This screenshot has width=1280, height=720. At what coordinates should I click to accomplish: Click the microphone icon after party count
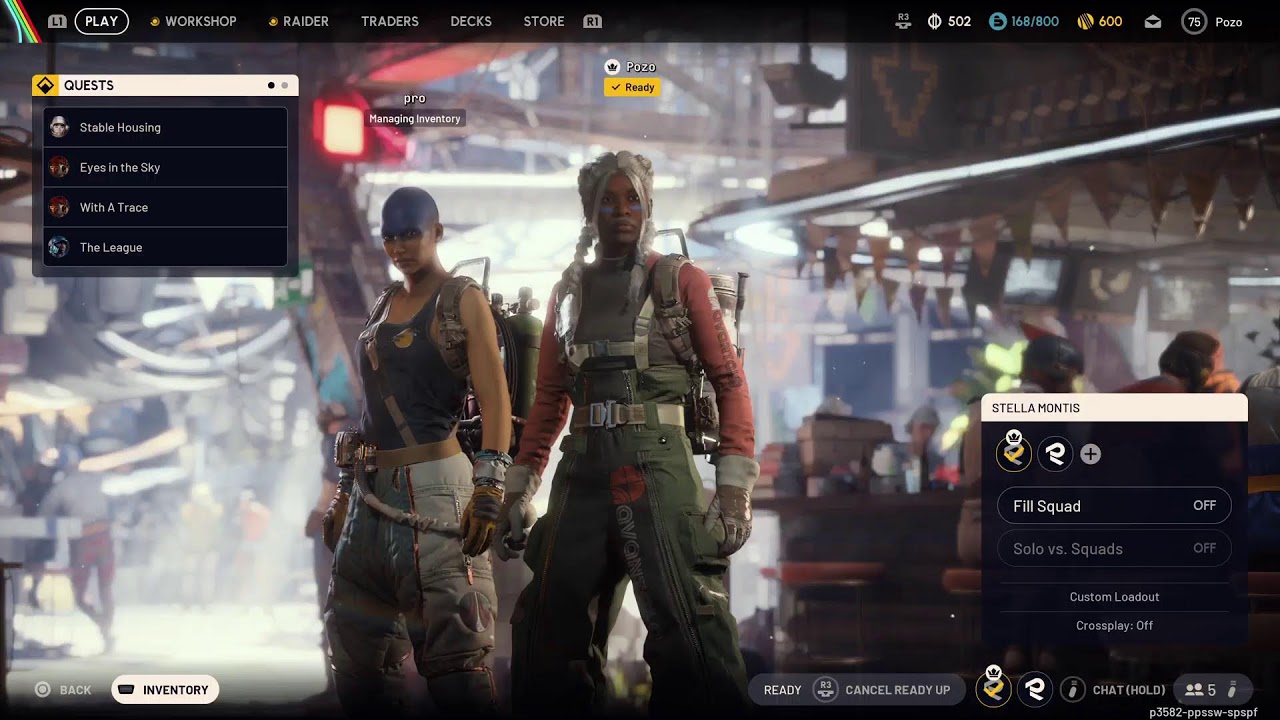1233,689
